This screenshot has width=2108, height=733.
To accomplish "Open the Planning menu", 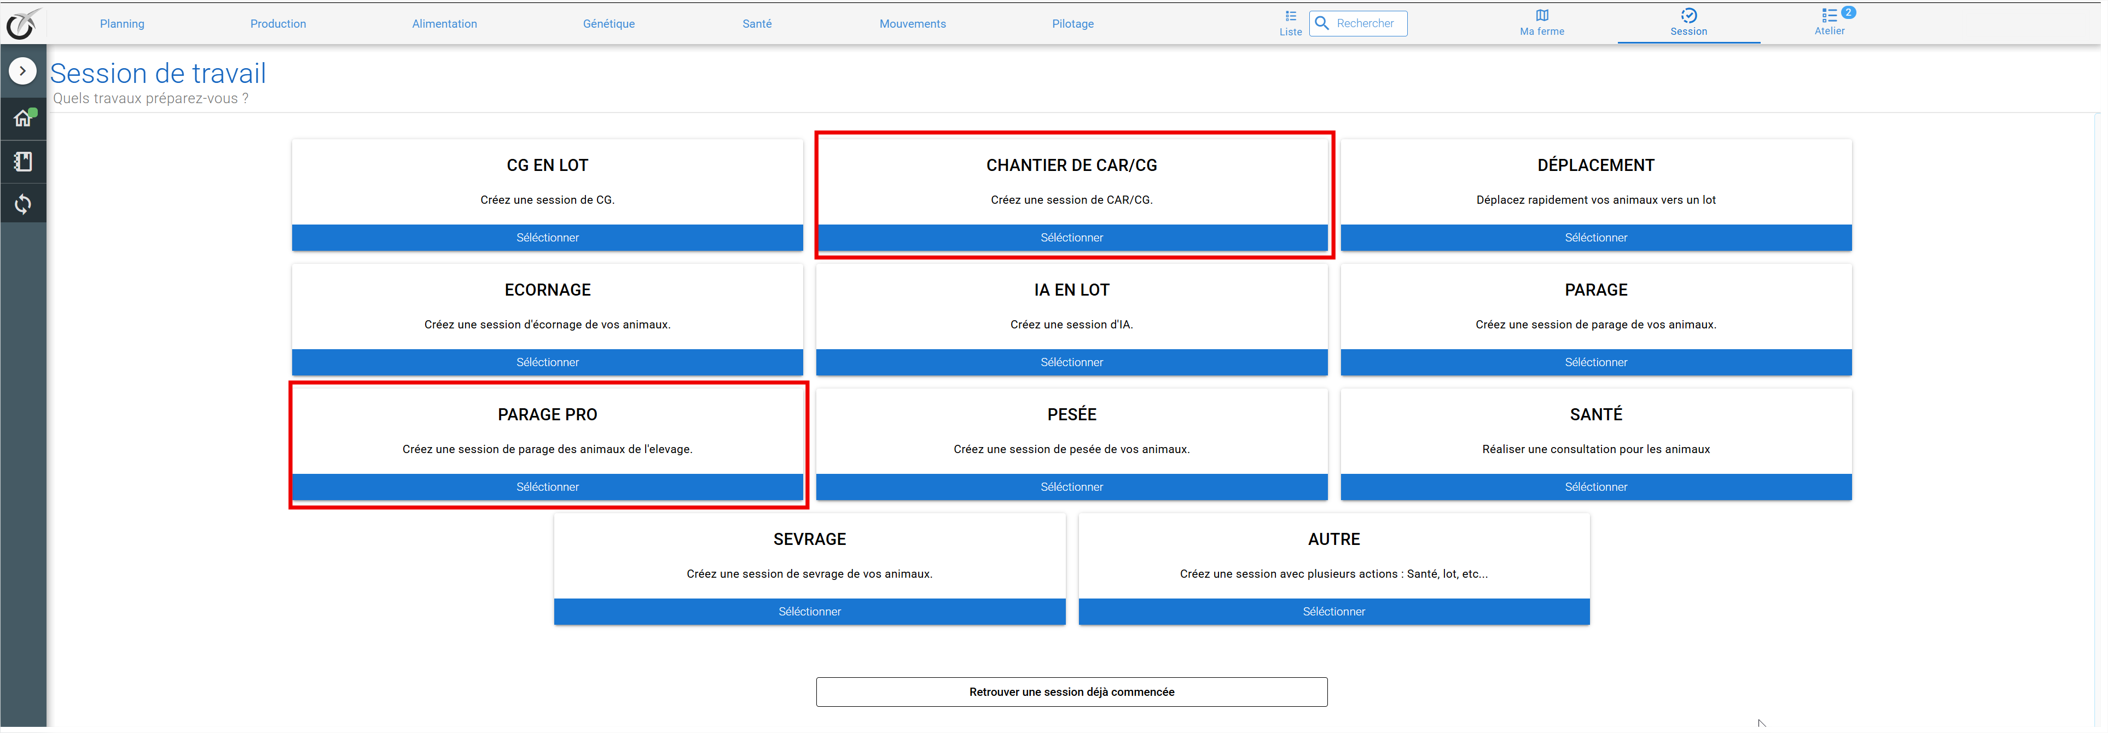I will 122,24.
